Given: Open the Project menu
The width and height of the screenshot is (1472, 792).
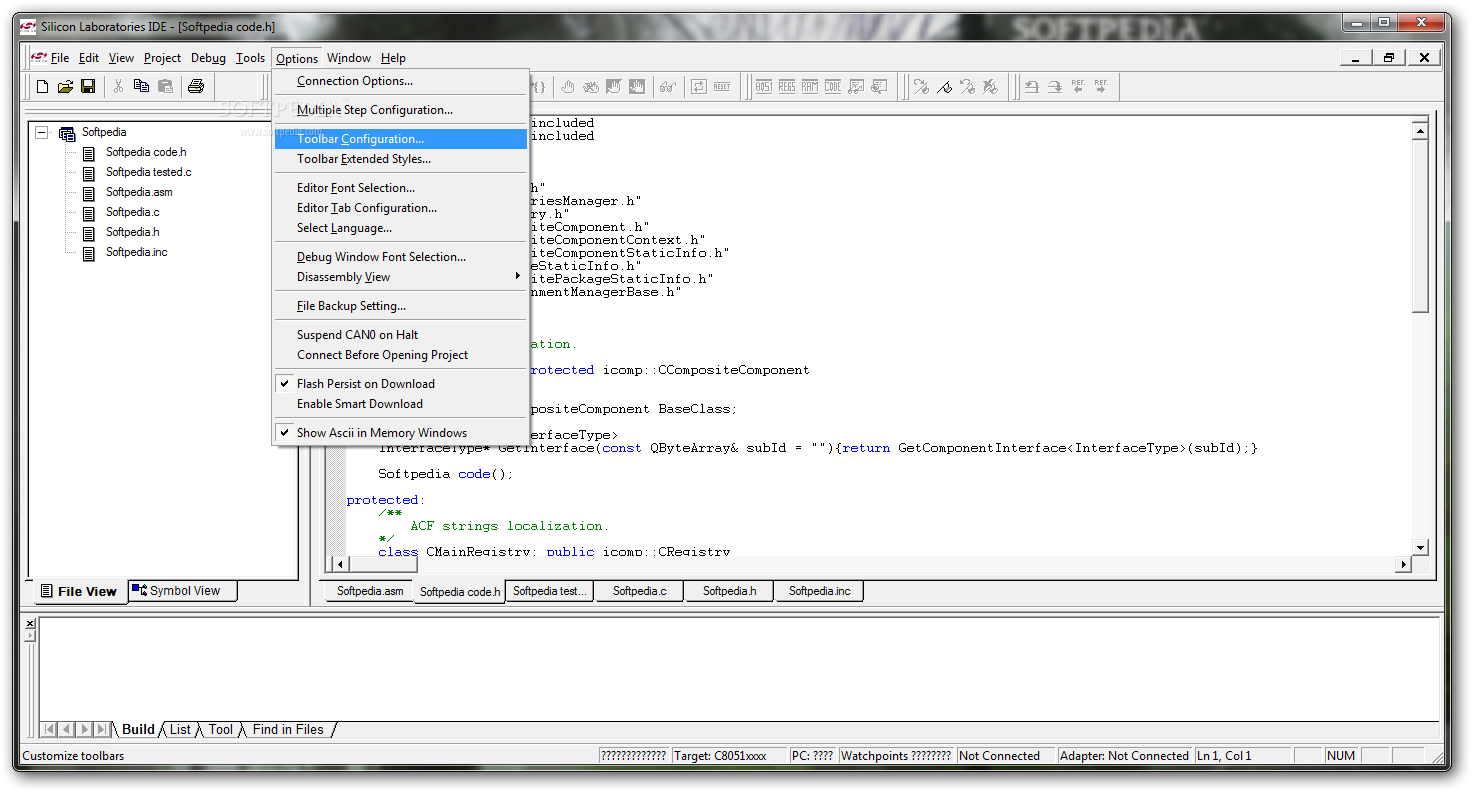Looking at the screenshot, I should pyautogui.click(x=162, y=58).
